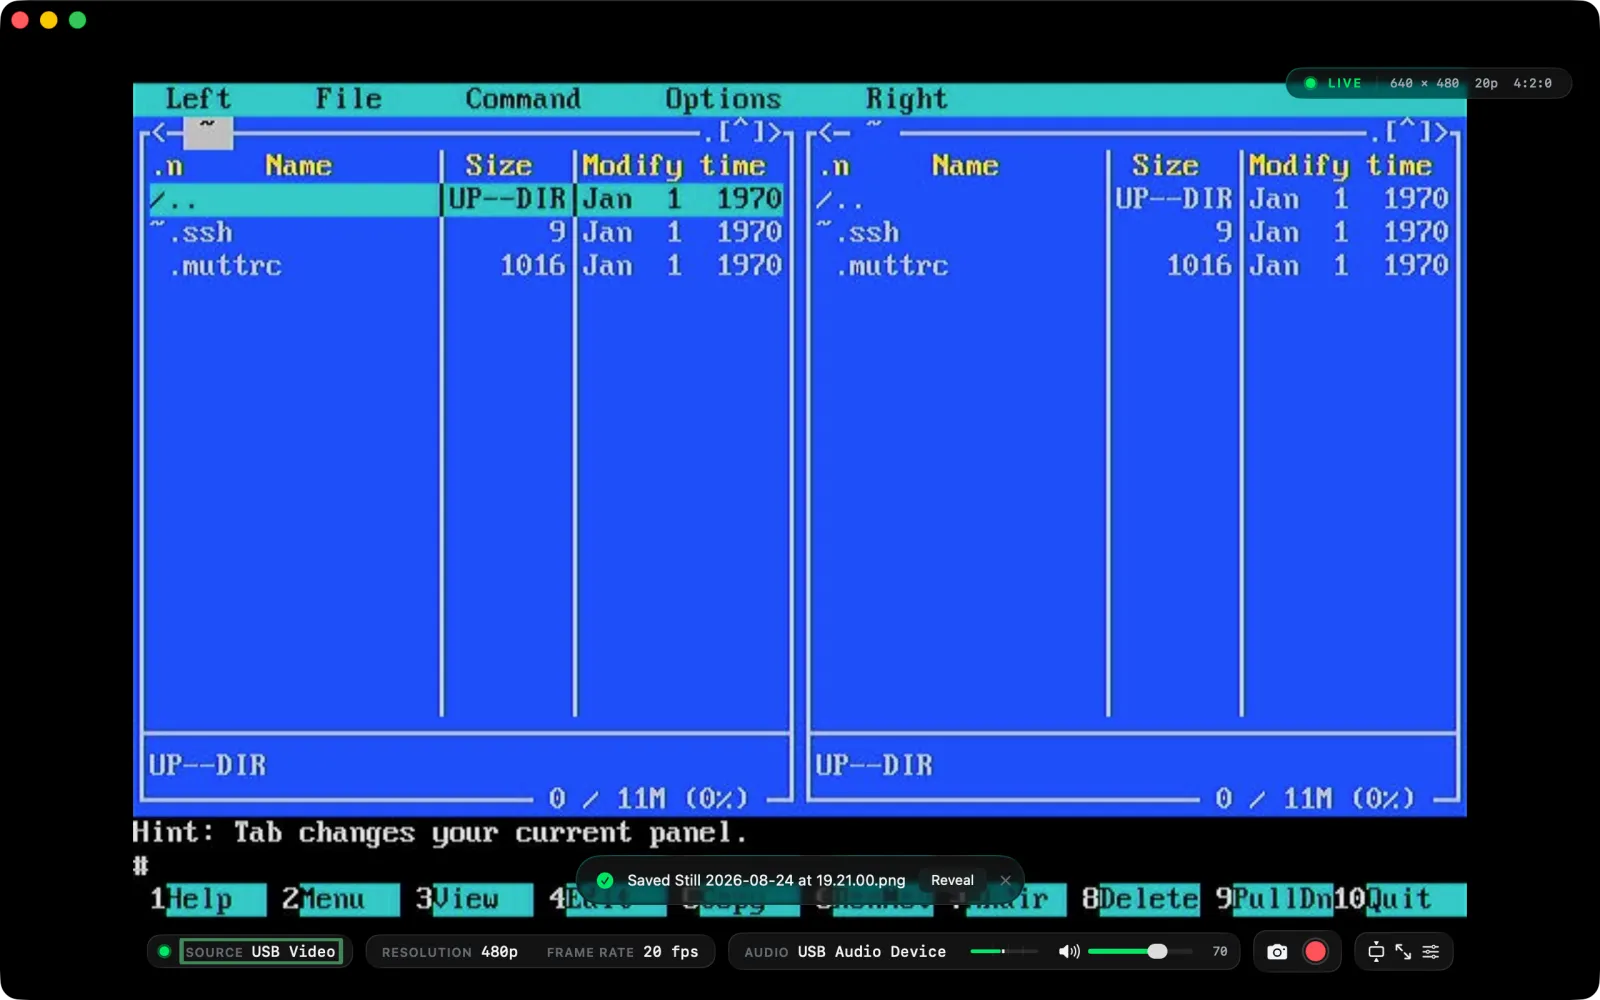Open the adjustment sliders settings icon
The height and width of the screenshot is (1000, 1600).
[x=1431, y=952]
